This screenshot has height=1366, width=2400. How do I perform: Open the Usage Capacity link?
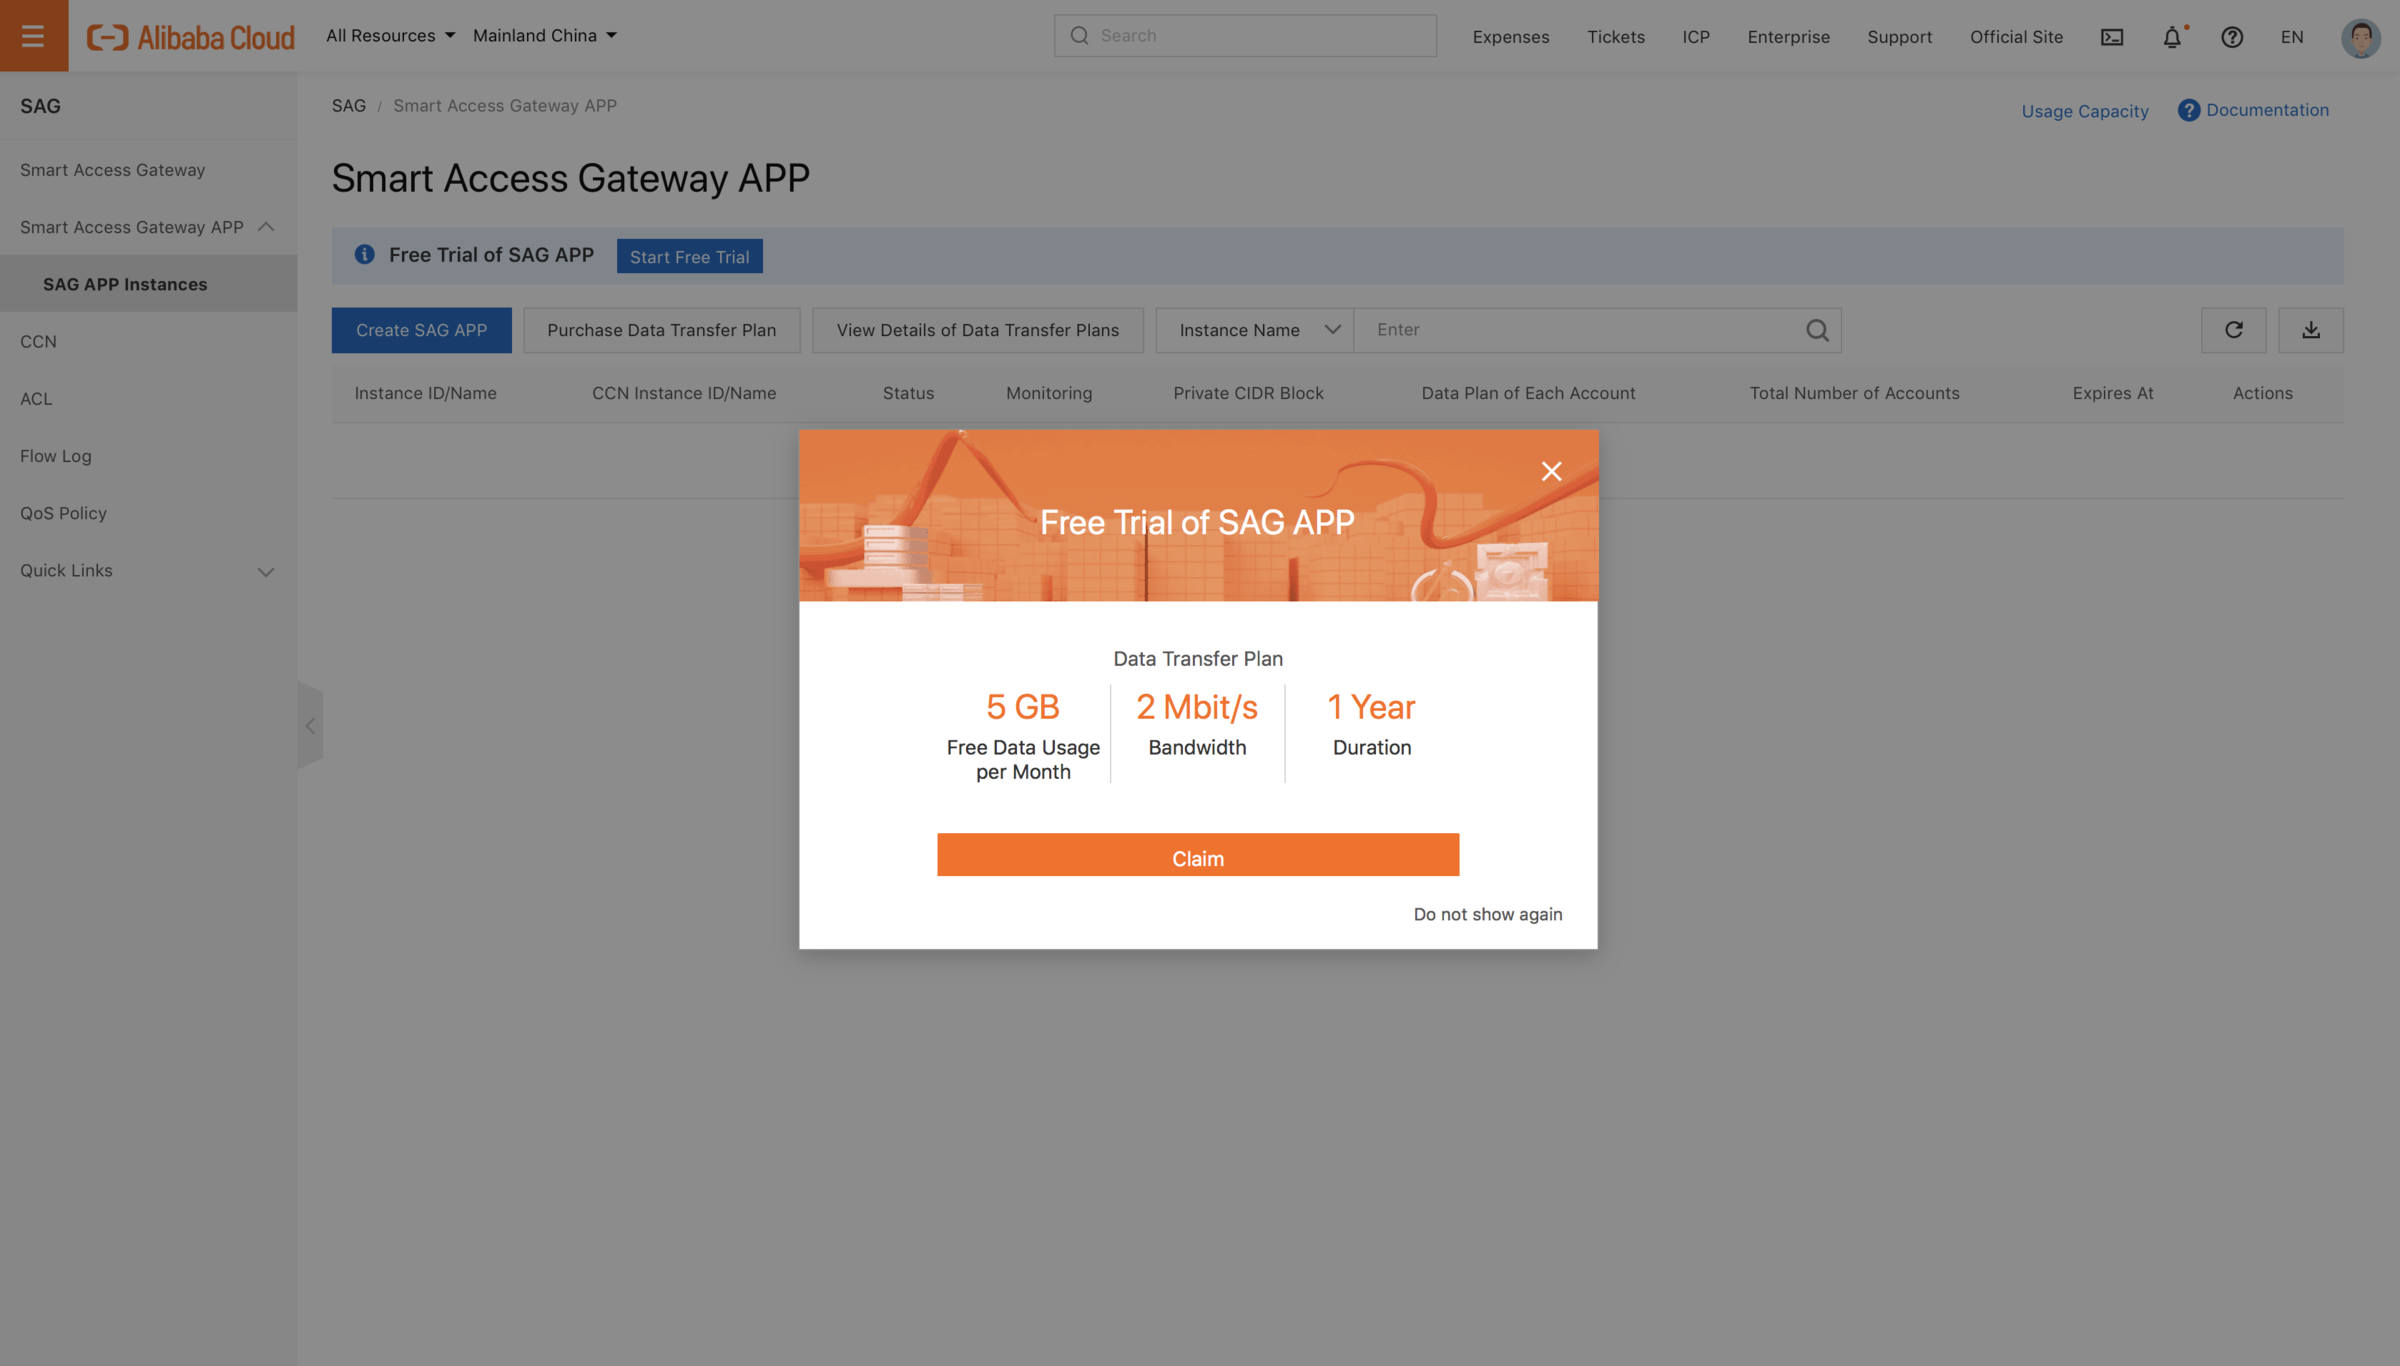click(2084, 111)
